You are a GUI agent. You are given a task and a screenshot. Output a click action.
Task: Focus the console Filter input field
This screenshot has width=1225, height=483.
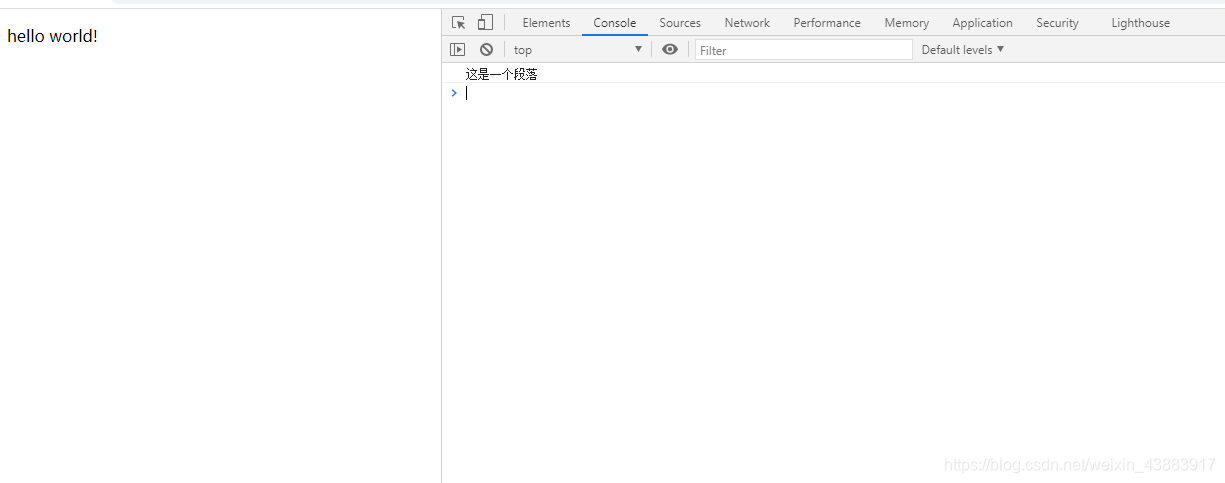804,50
